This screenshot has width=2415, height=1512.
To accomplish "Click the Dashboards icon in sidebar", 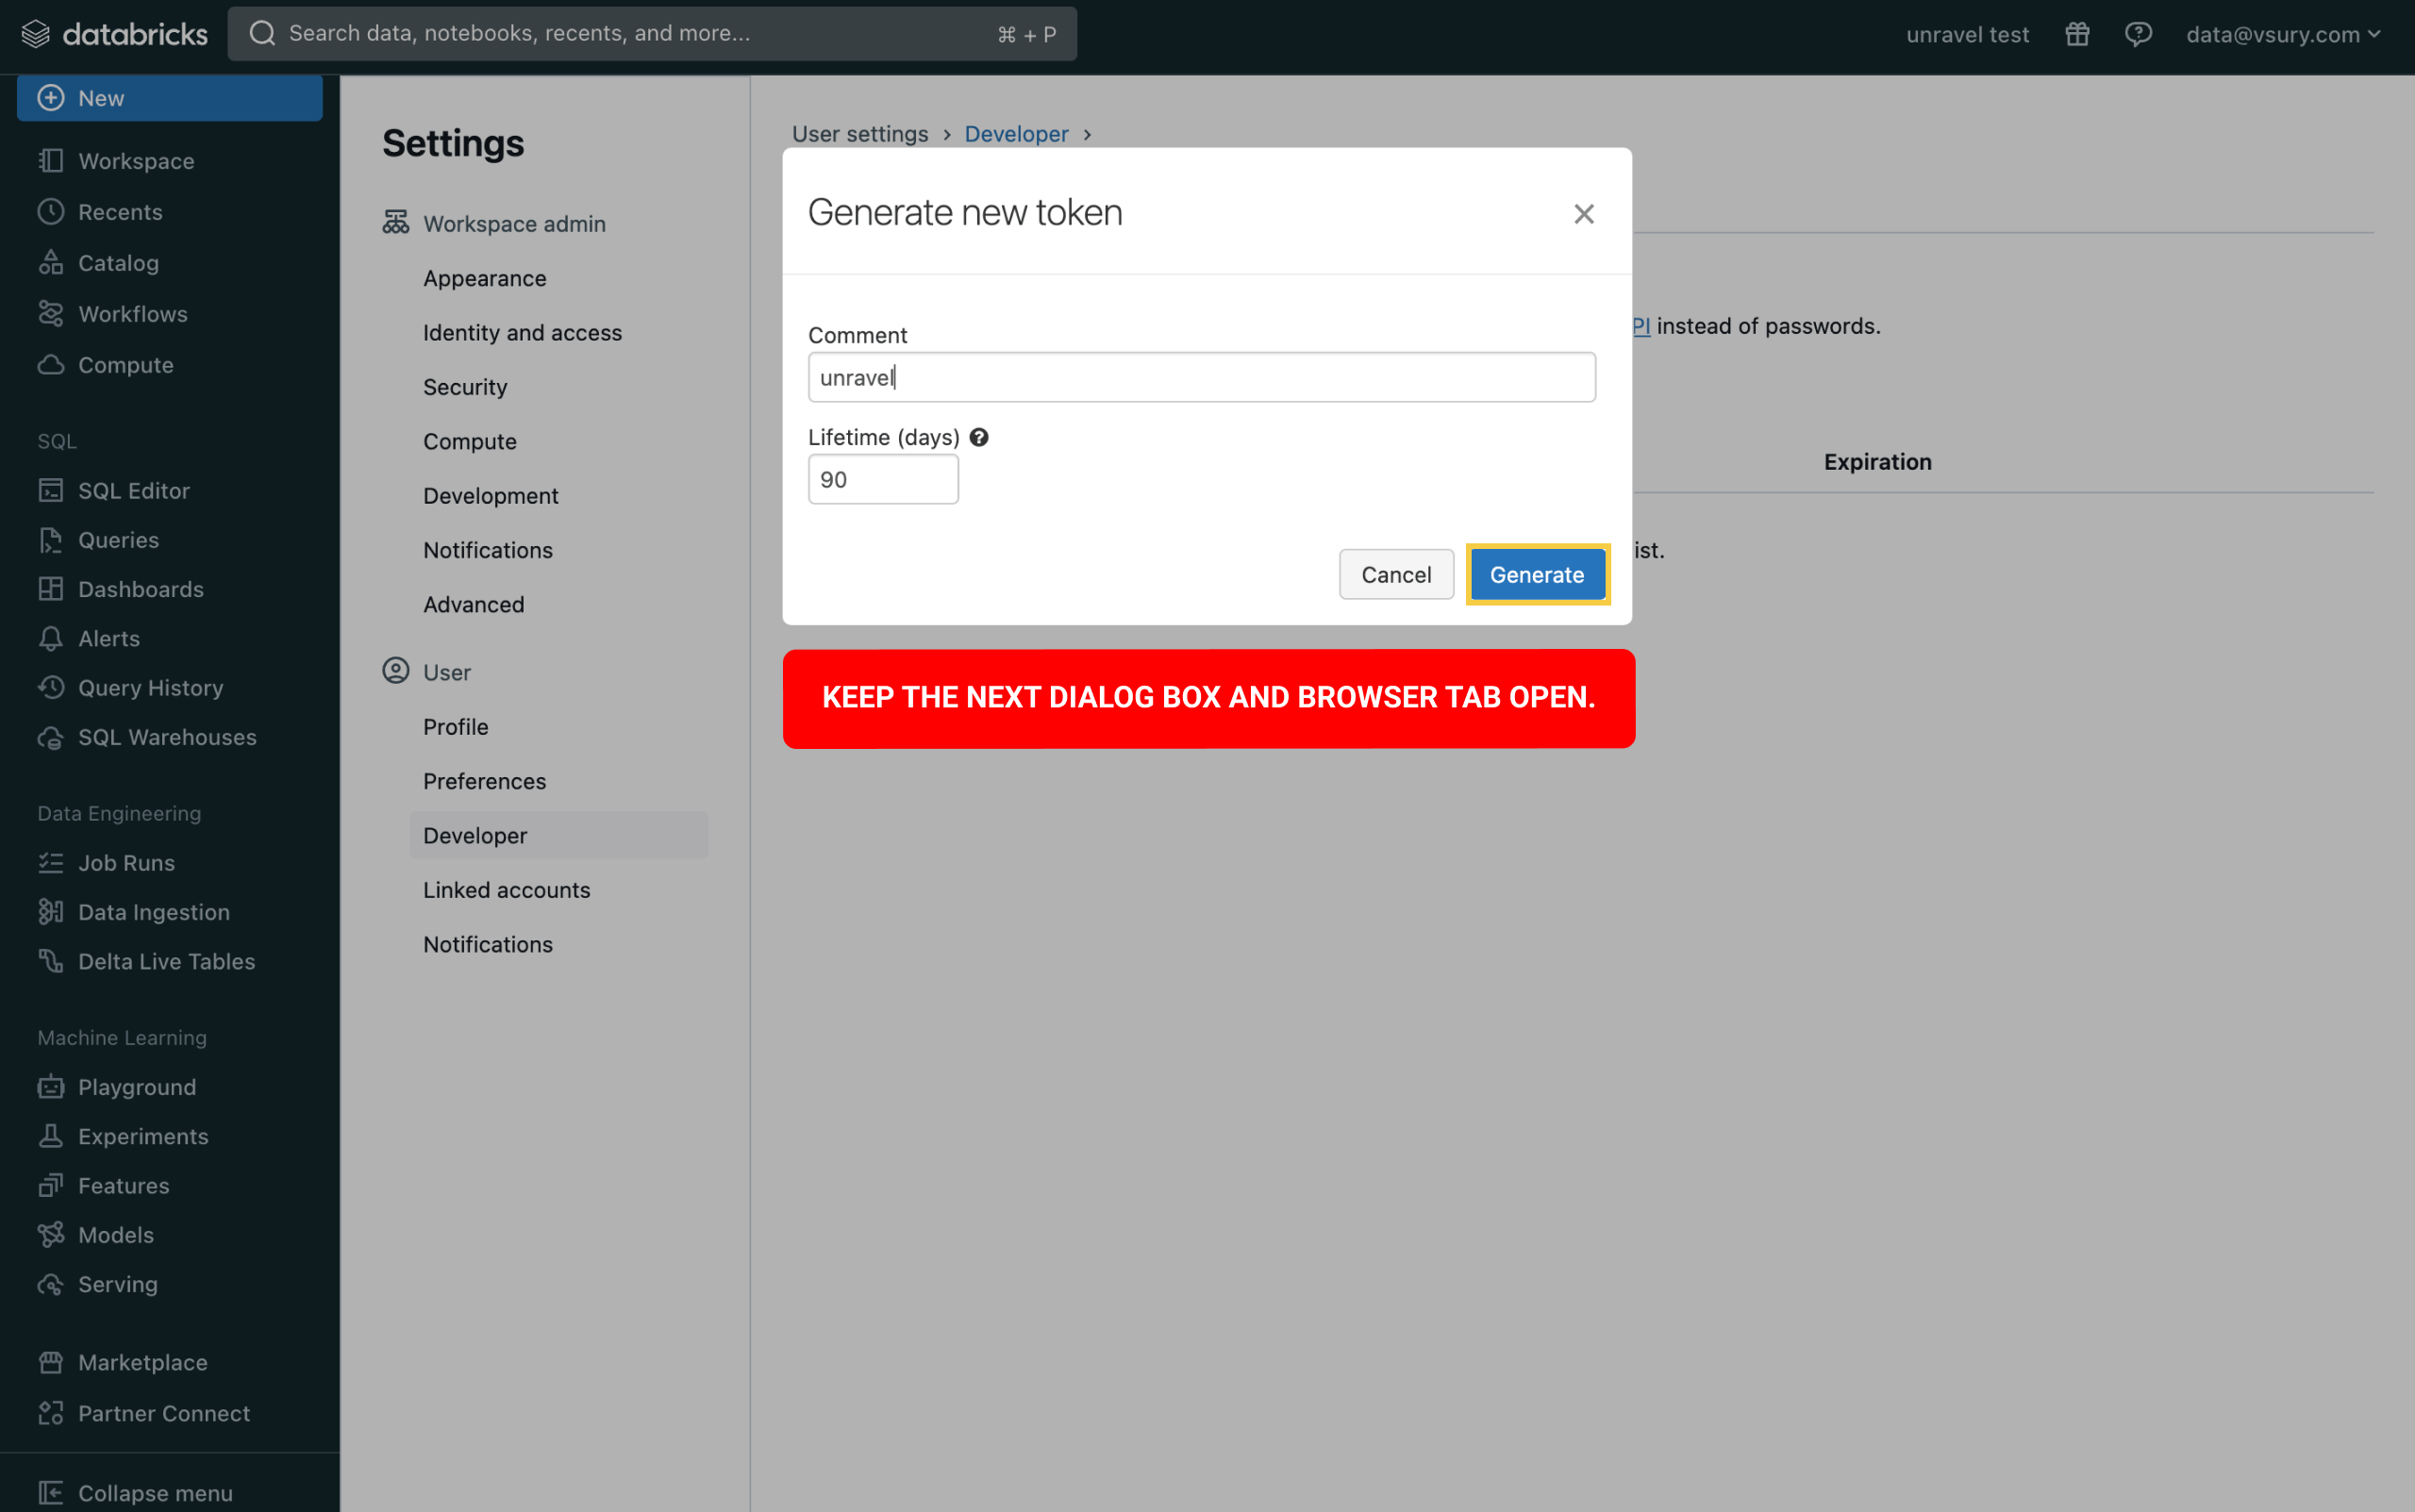I will tap(51, 589).
